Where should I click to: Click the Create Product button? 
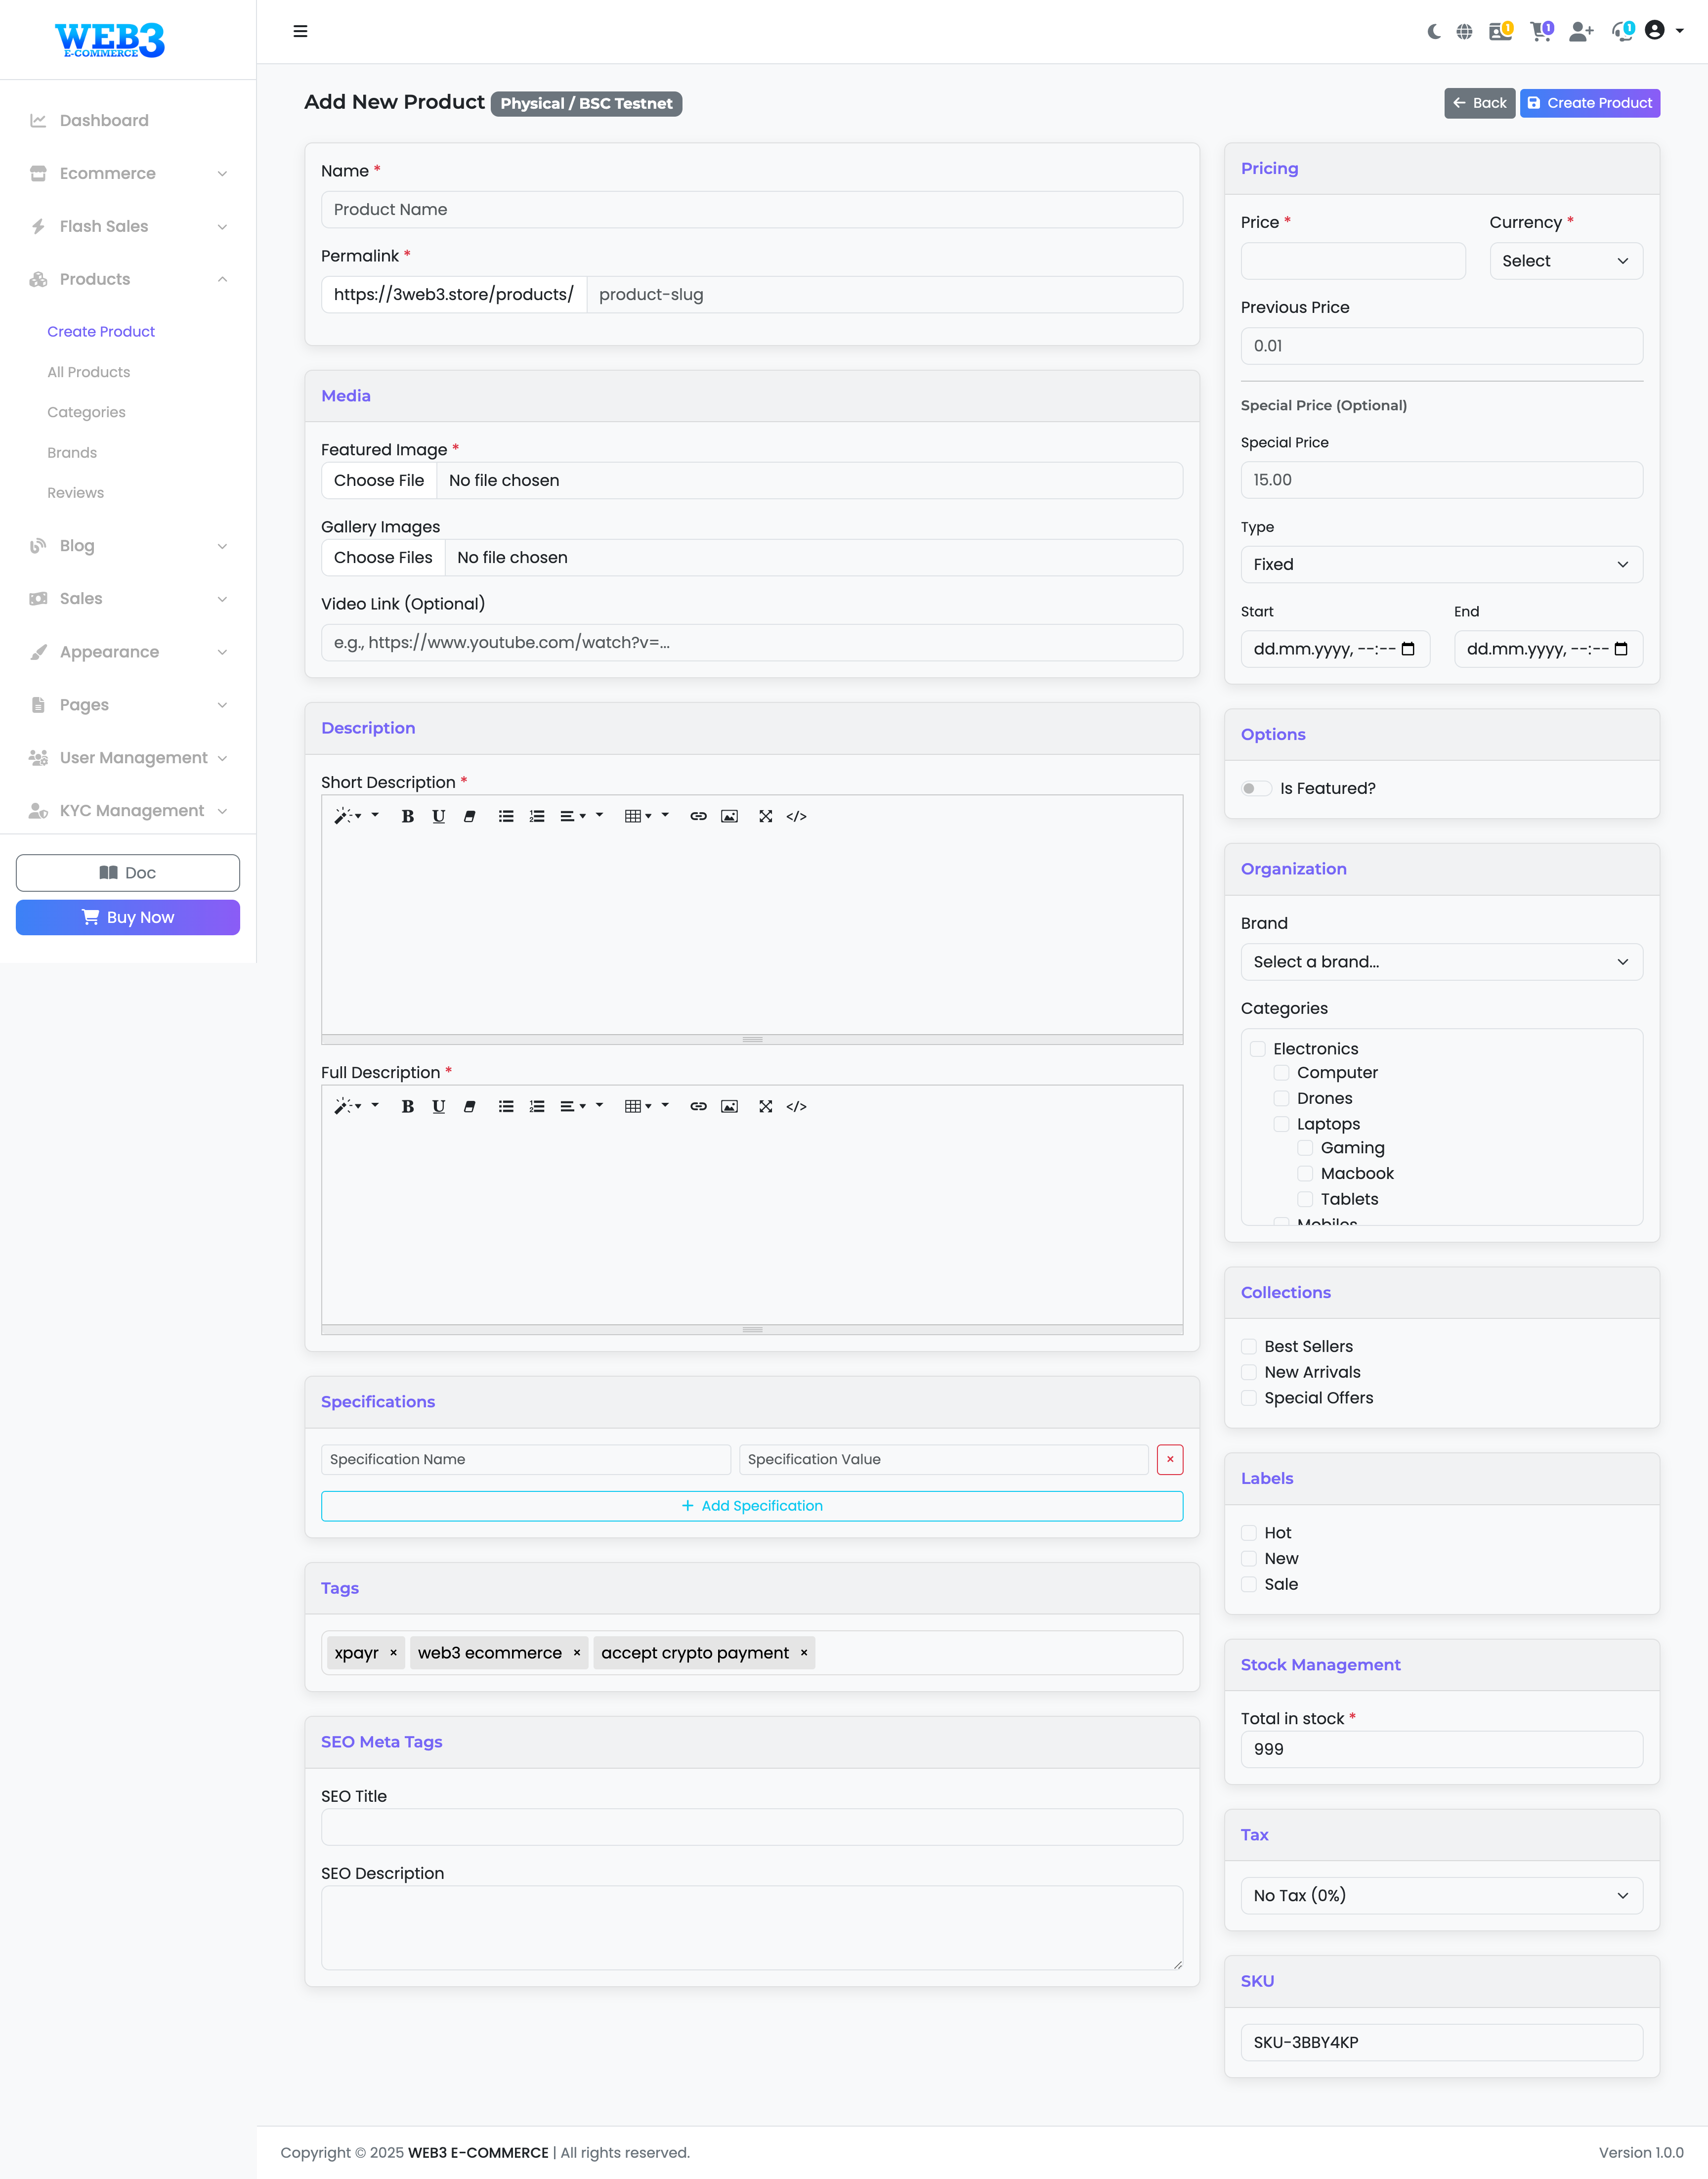[1589, 103]
